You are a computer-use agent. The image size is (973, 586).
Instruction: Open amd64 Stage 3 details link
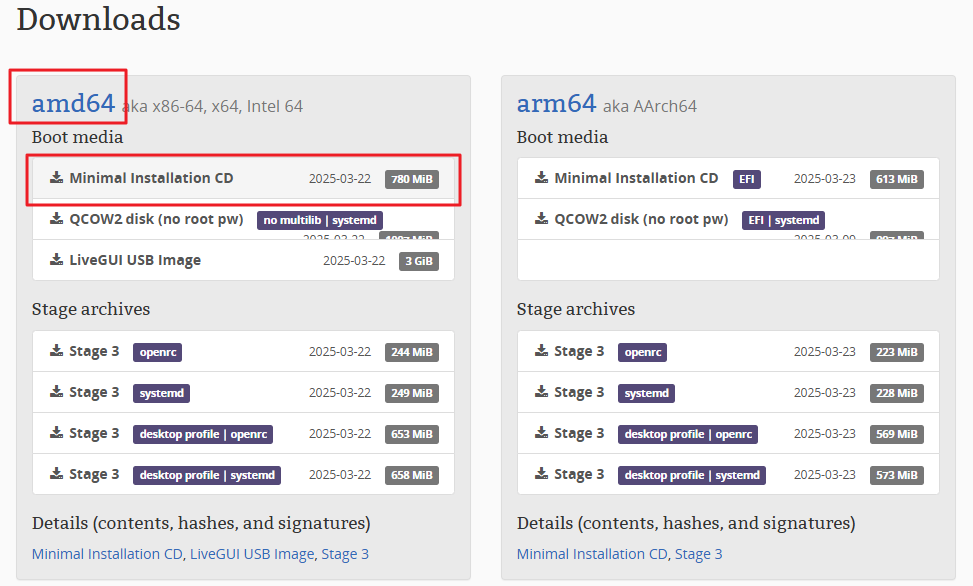[x=345, y=554]
